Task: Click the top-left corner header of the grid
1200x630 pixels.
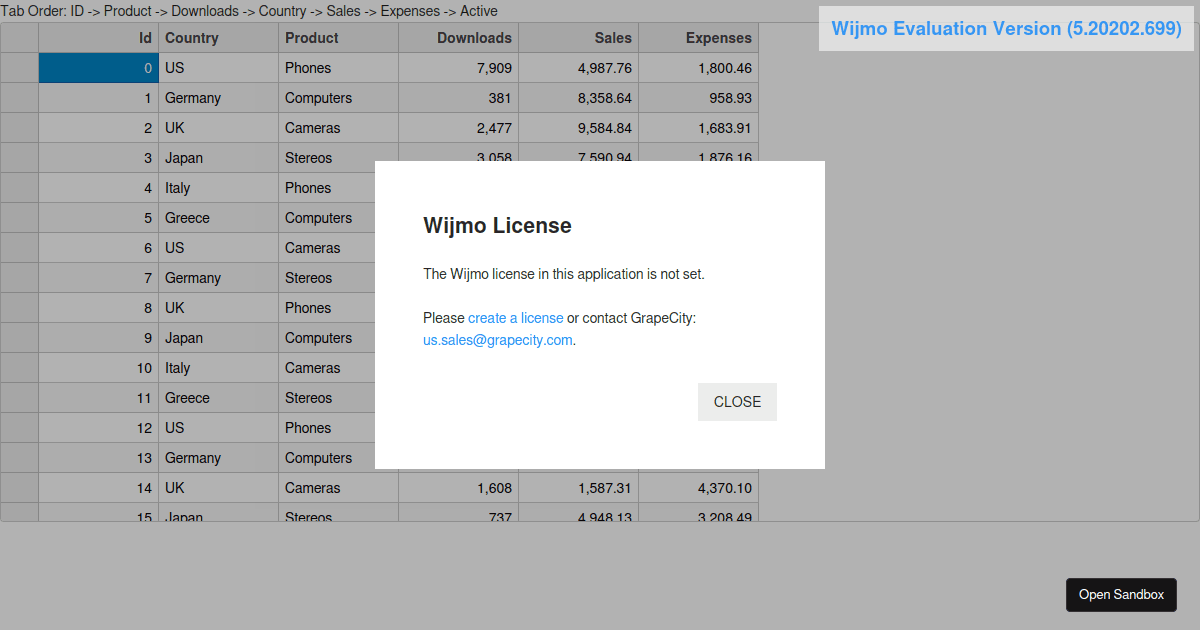Action: [19, 37]
